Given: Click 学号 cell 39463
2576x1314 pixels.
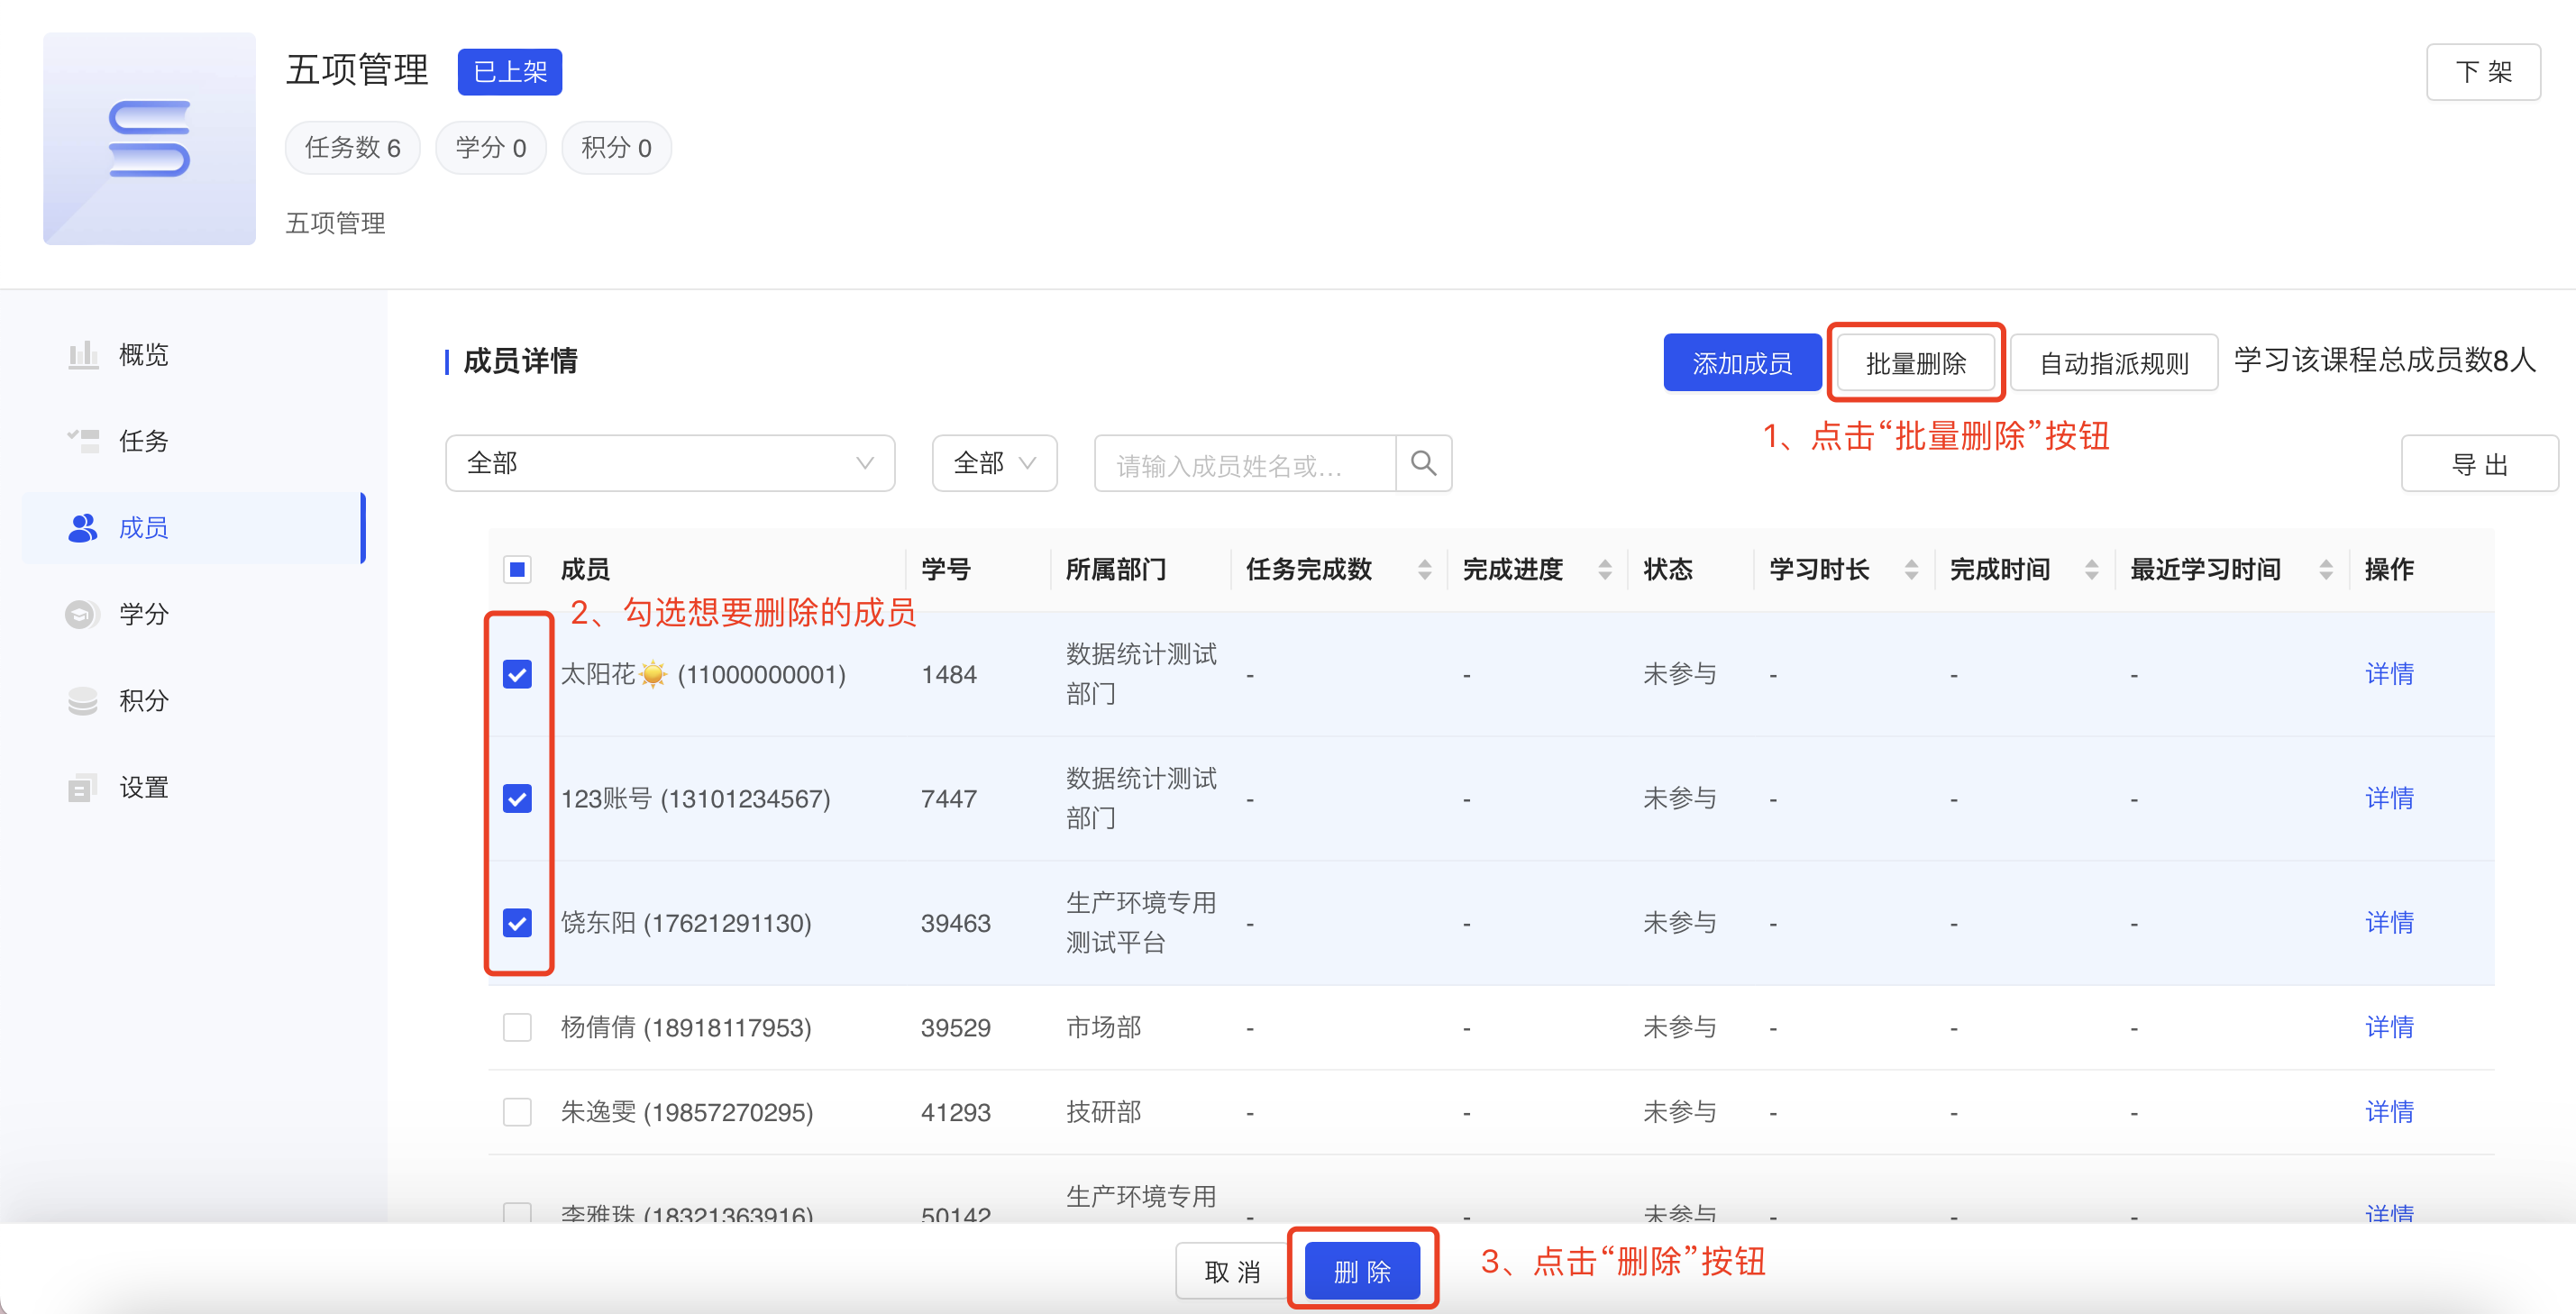Looking at the screenshot, I should pos(956,923).
